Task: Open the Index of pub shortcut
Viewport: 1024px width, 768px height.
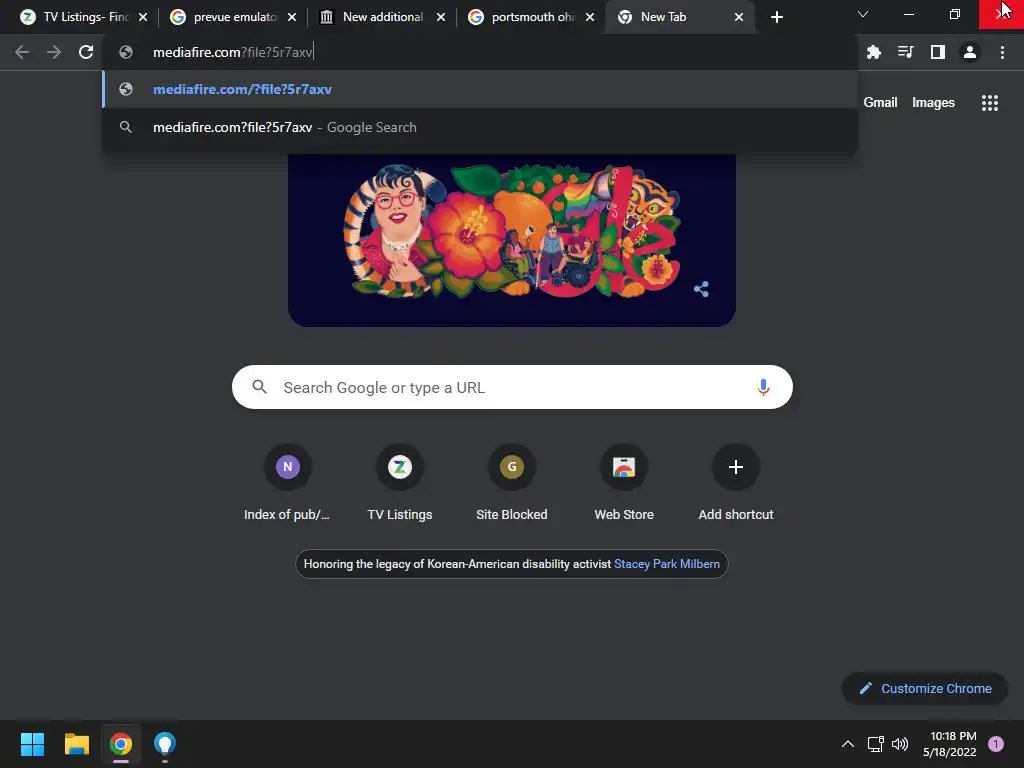Action: click(287, 483)
